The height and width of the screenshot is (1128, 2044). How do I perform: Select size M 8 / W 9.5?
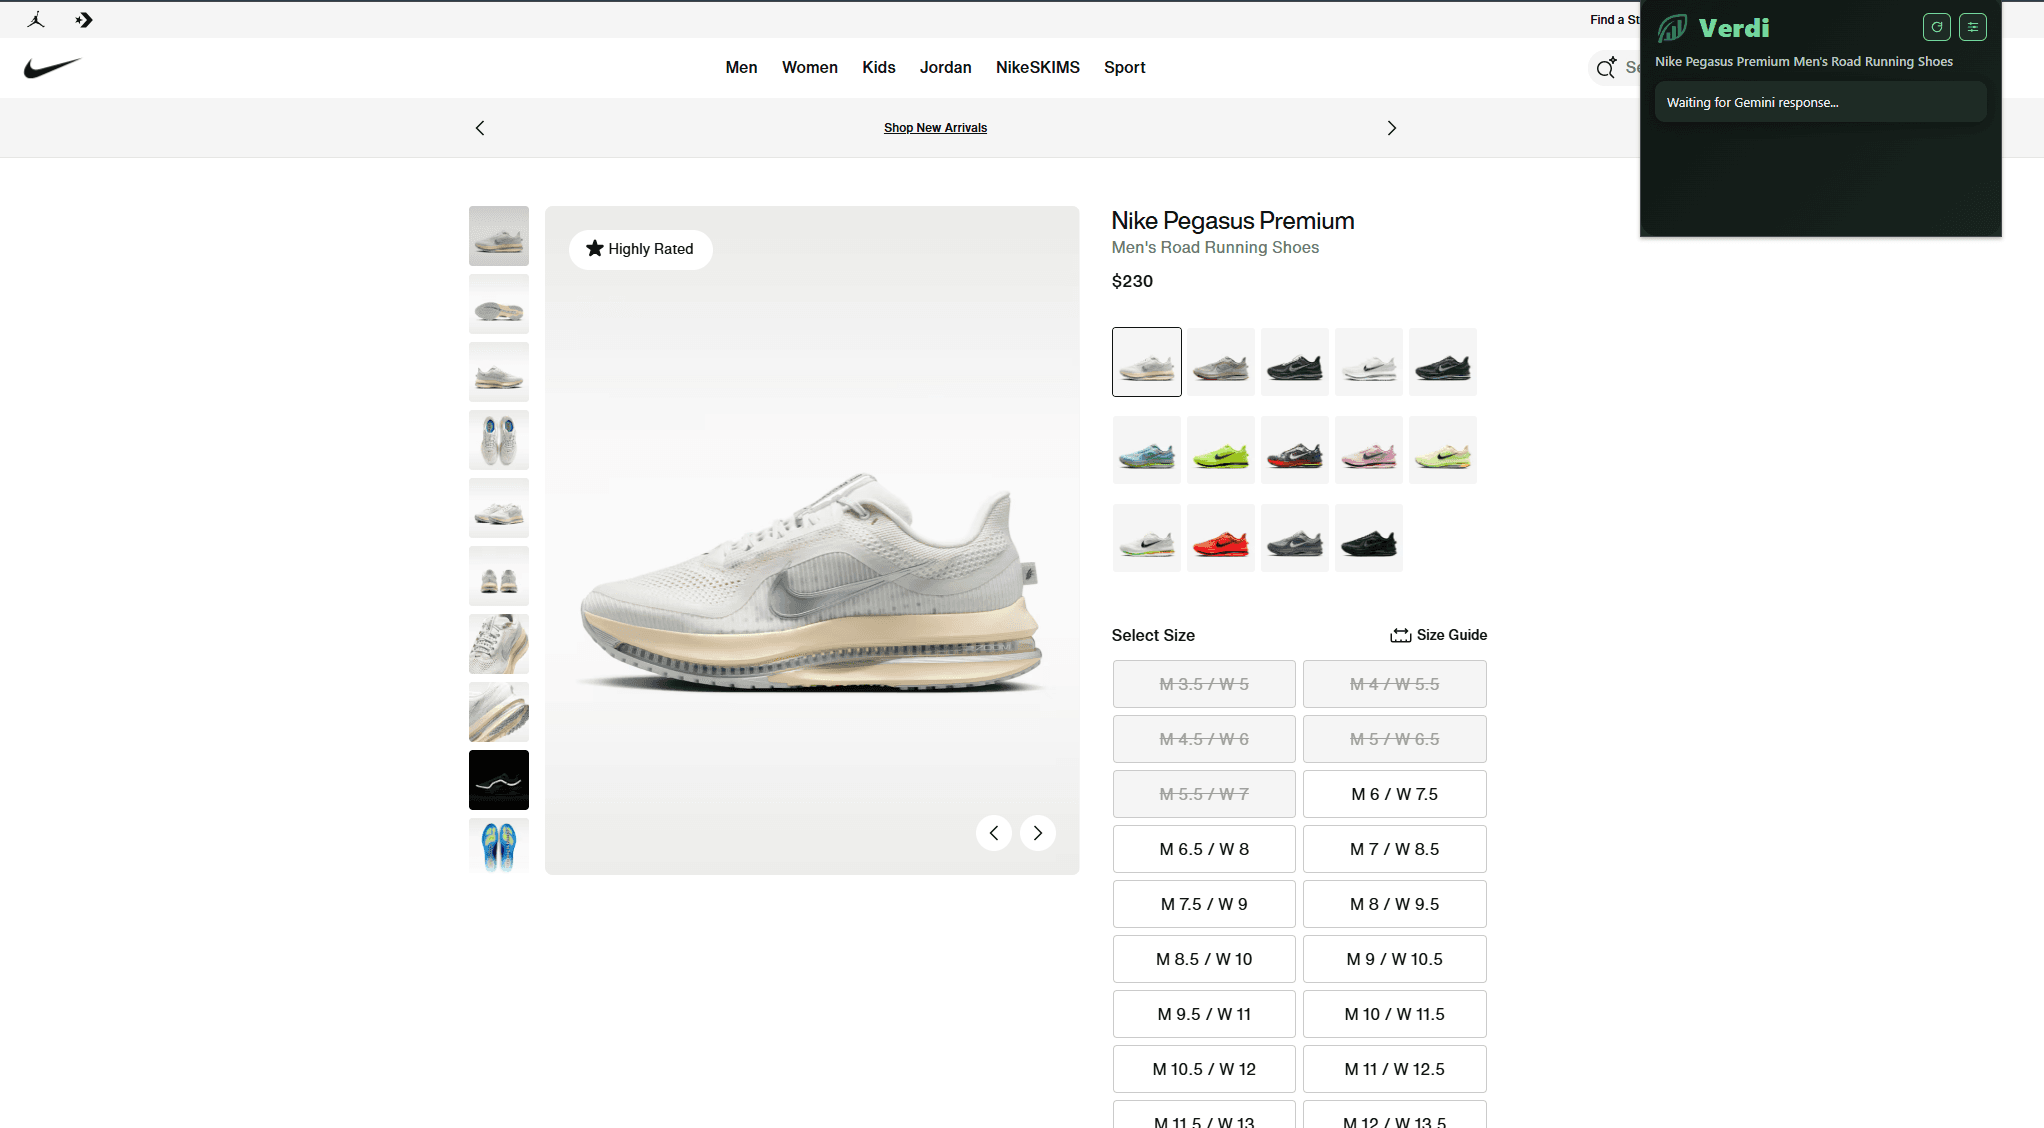(1395, 904)
